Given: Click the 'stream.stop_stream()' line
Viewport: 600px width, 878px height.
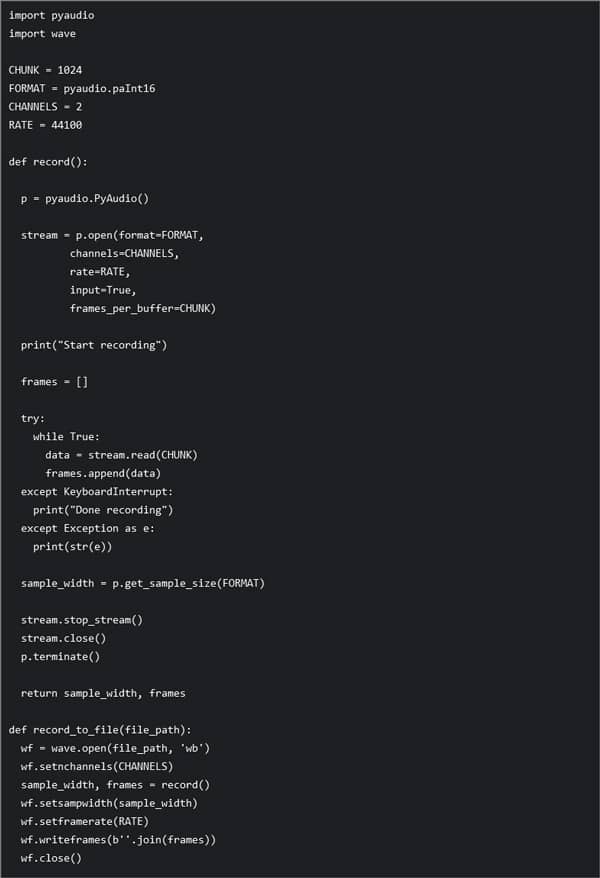Looking at the screenshot, I should pos(82,620).
